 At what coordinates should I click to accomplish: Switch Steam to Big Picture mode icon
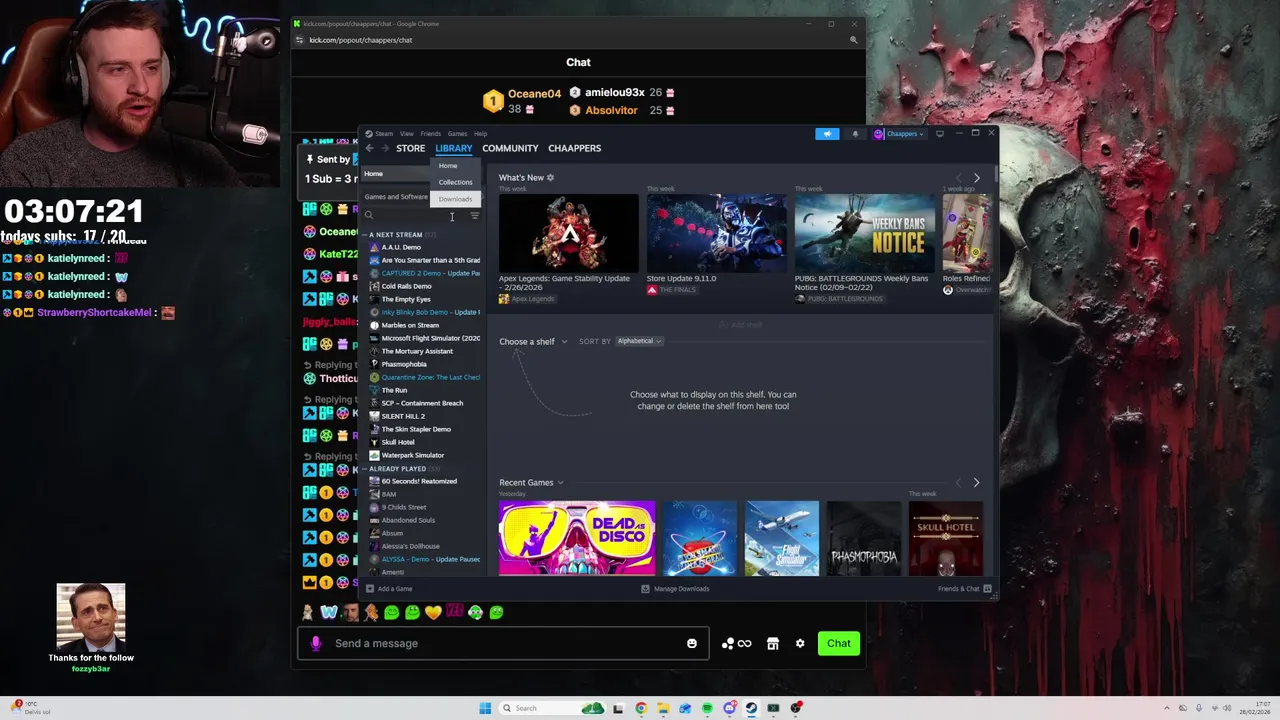pos(939,133)
